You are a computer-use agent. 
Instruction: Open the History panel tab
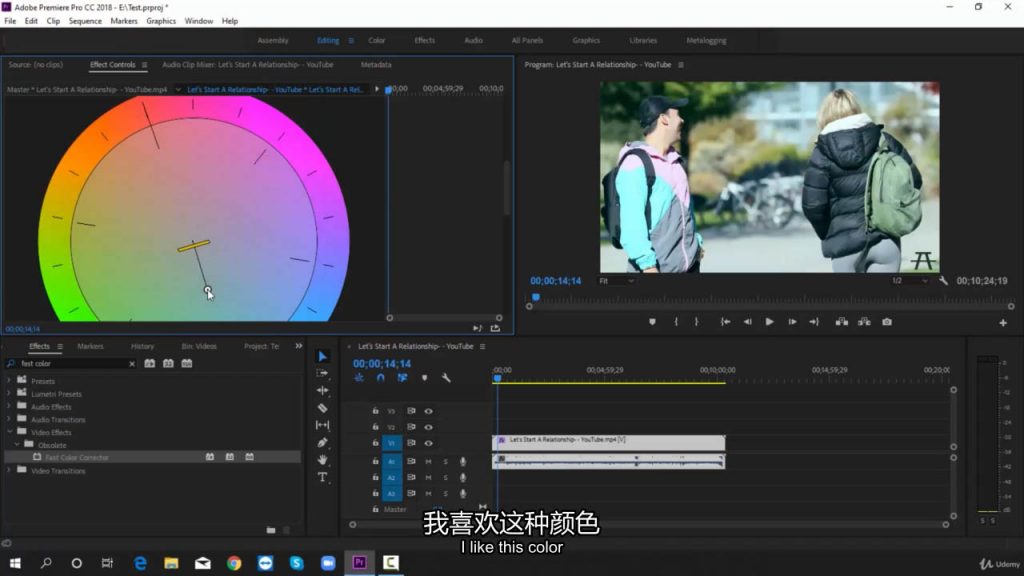tap(142, 346)
